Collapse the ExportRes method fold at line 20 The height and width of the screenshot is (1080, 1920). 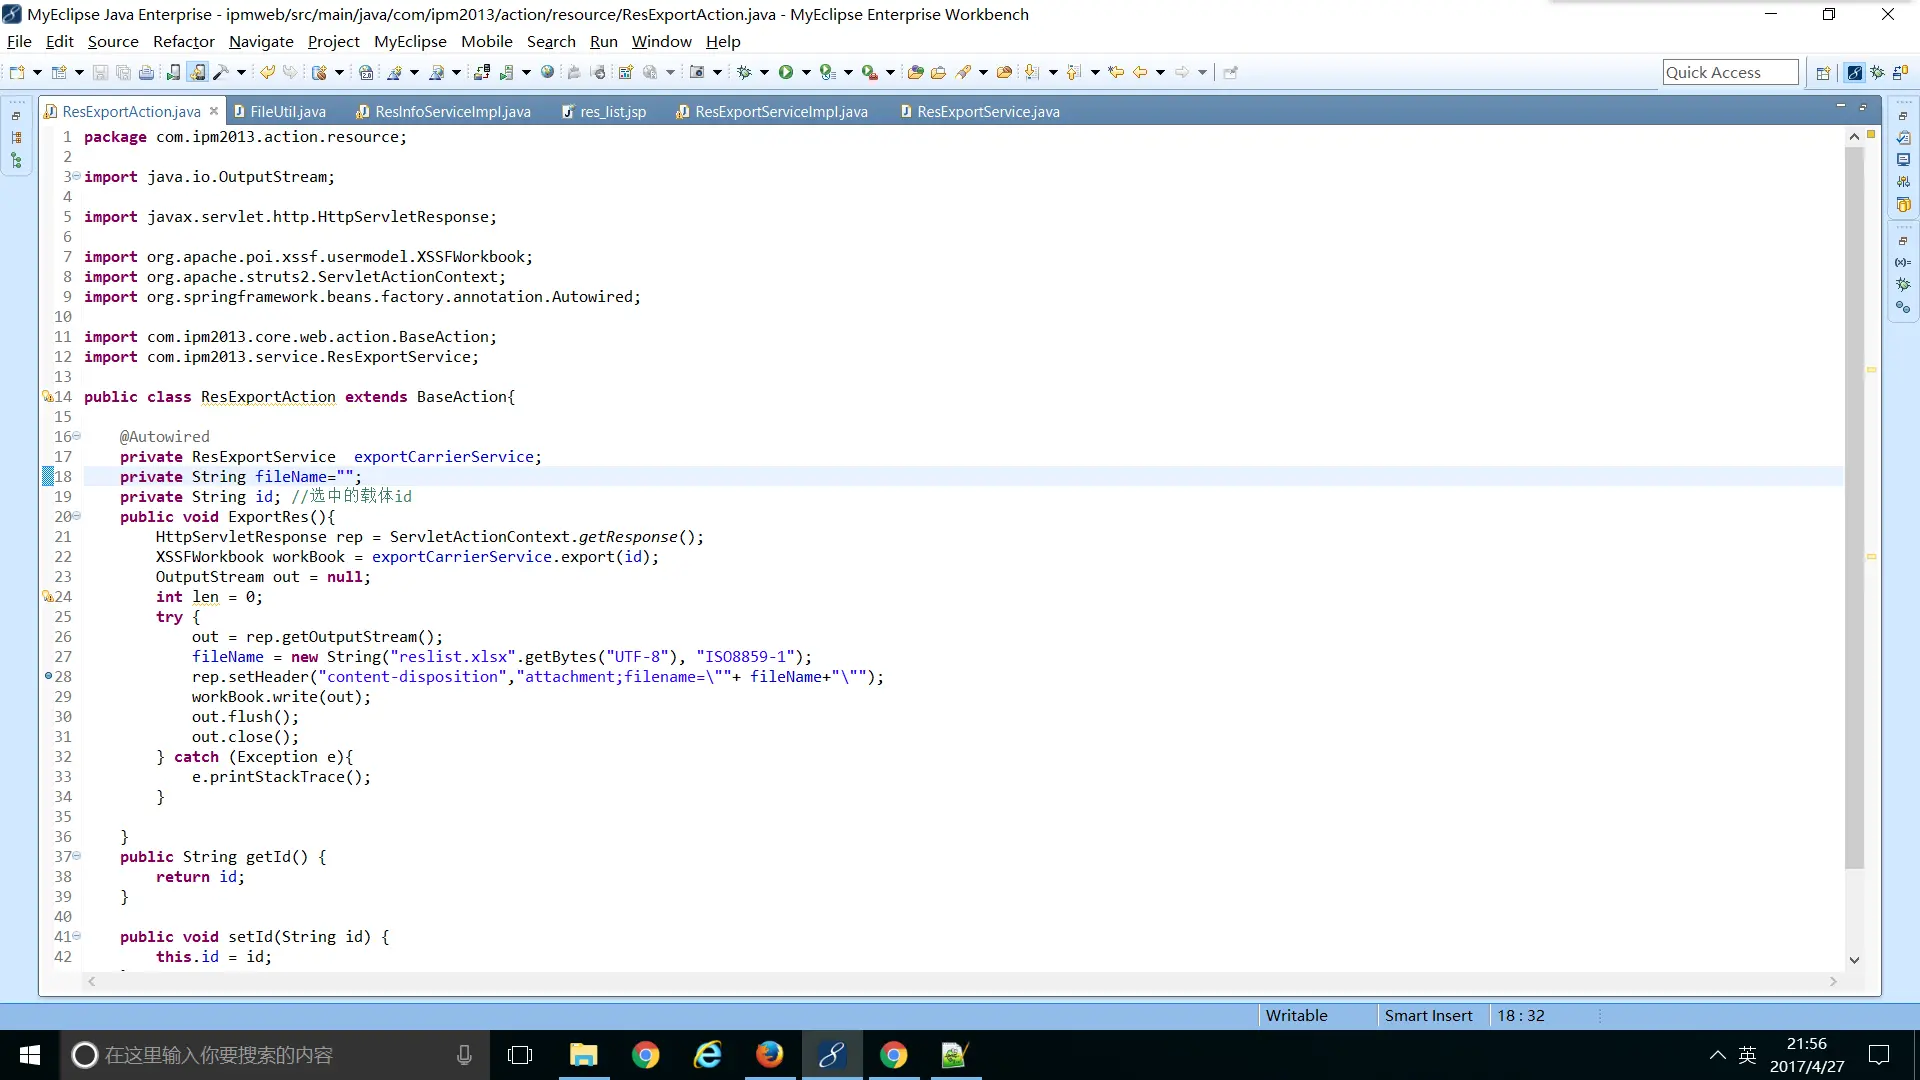tap(77, 516)
